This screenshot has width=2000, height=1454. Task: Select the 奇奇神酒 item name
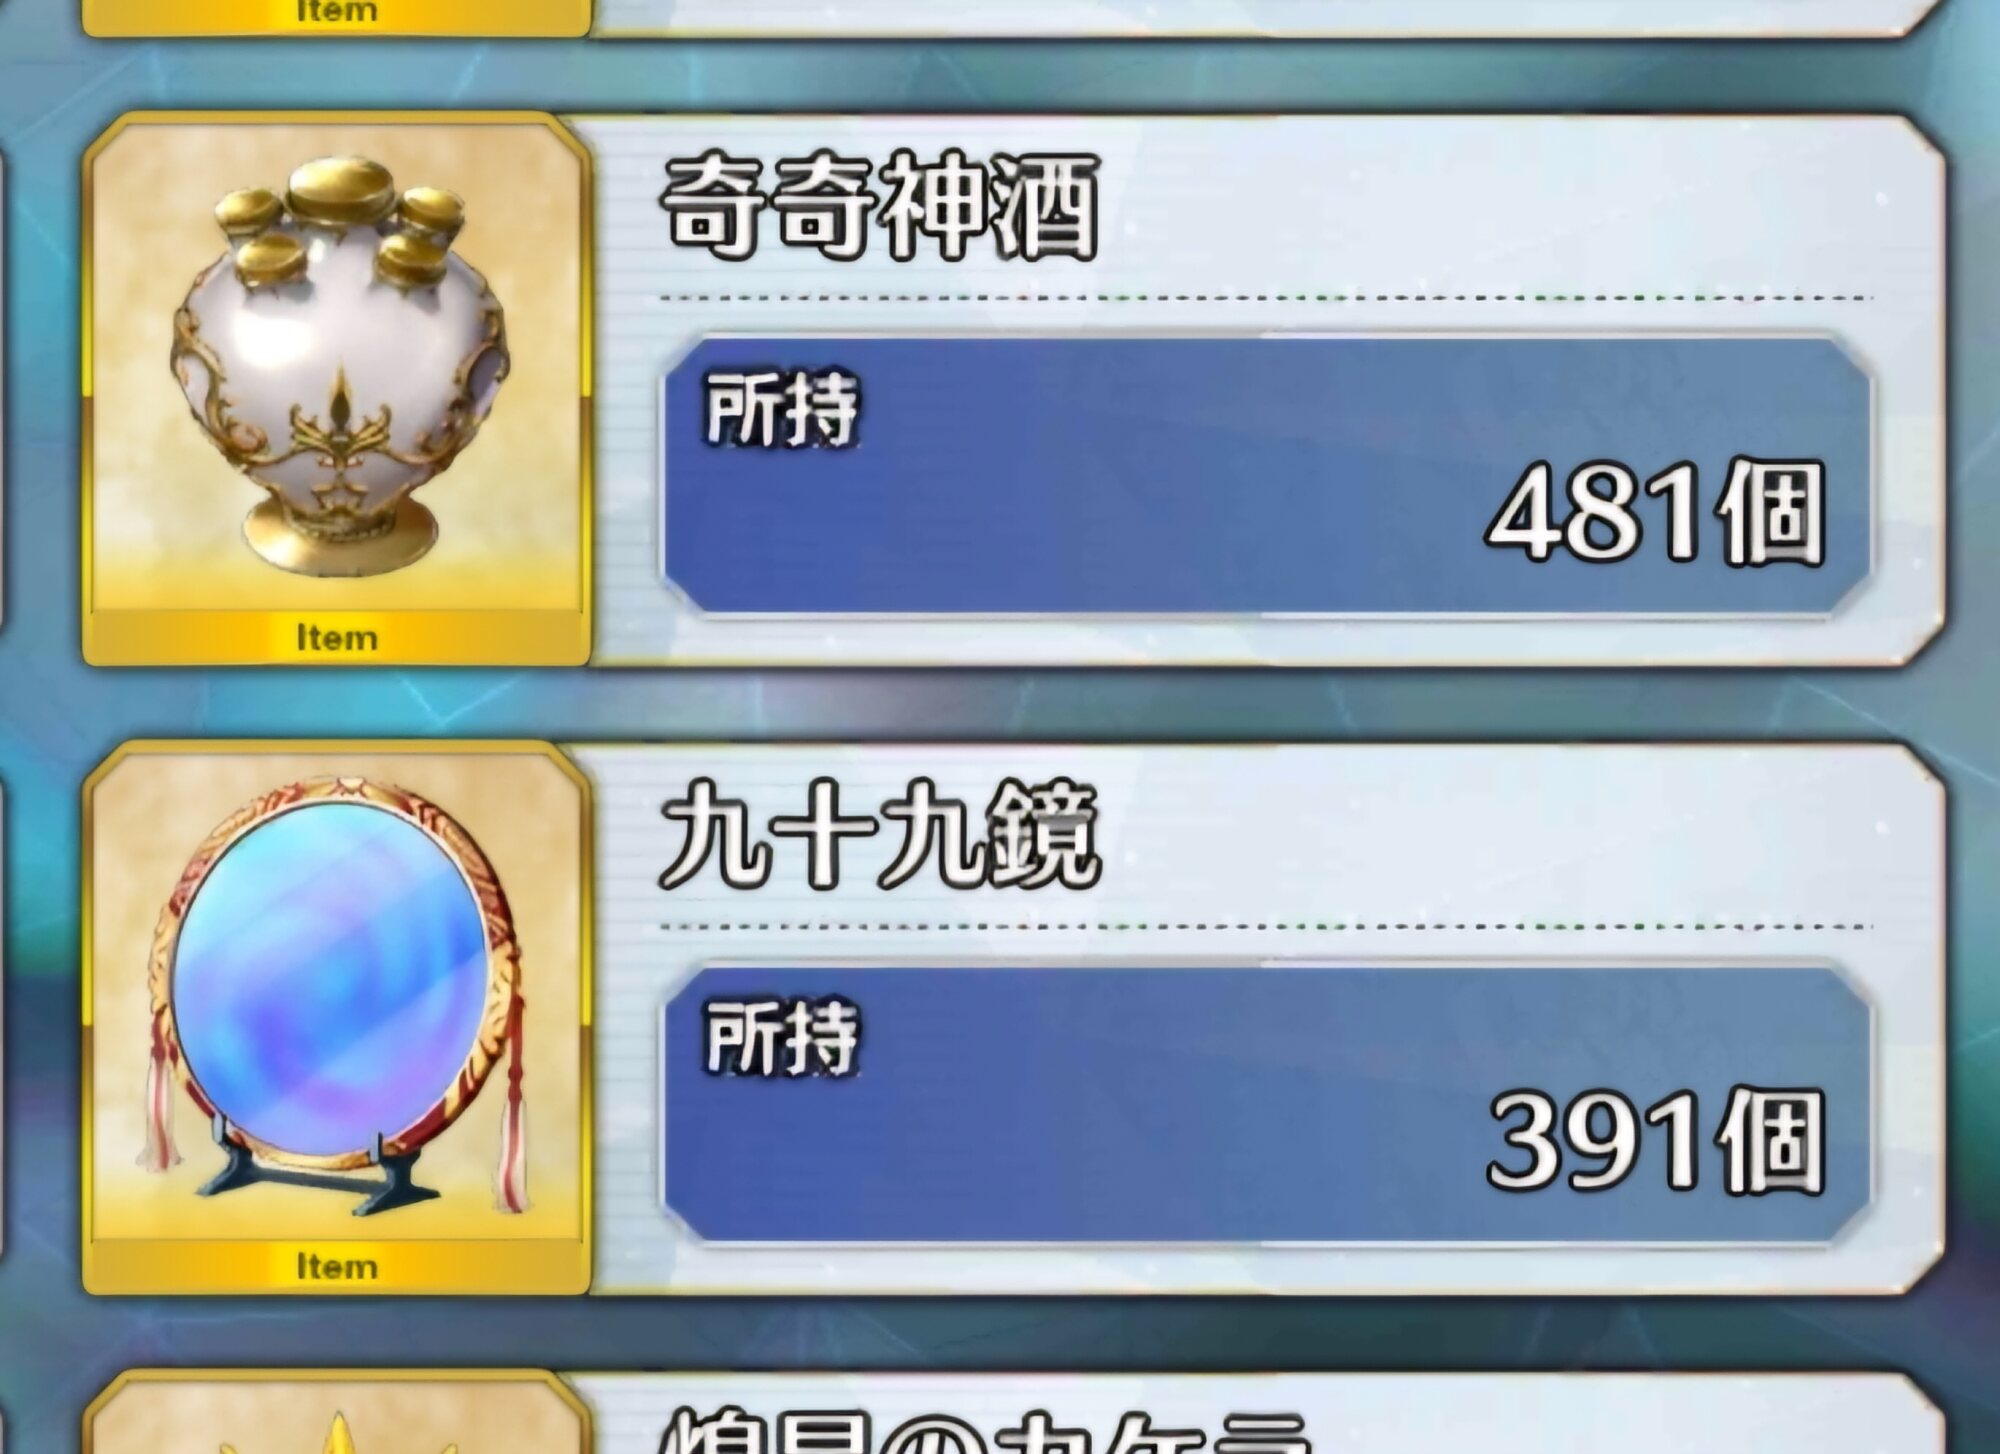880,207
